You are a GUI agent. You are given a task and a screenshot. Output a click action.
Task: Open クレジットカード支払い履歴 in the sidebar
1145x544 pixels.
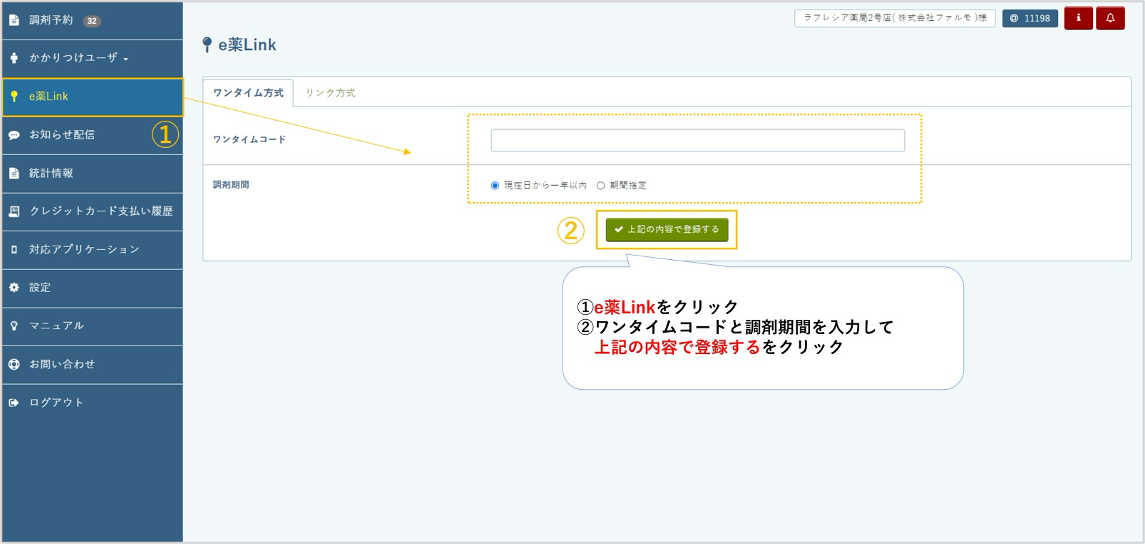[x=100, y=211]
